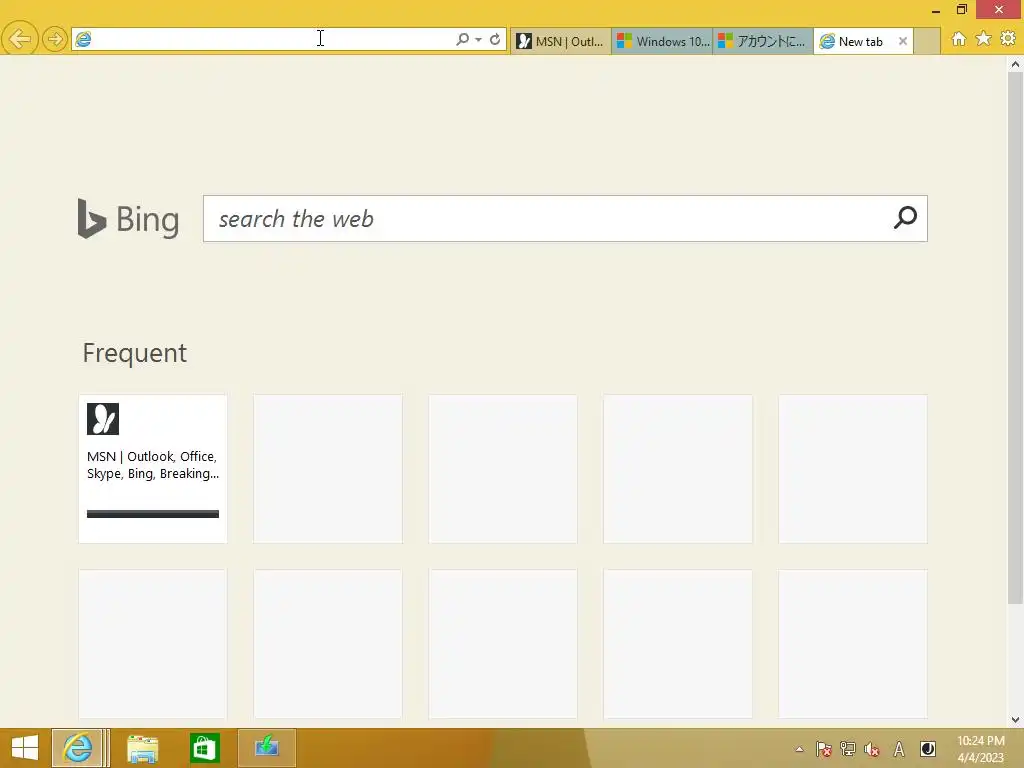Image resolution: width=1024 pixels, height=768 pixels.
Task: Launch the Windows Store taskbar icon
Action: tap(204, 748)
